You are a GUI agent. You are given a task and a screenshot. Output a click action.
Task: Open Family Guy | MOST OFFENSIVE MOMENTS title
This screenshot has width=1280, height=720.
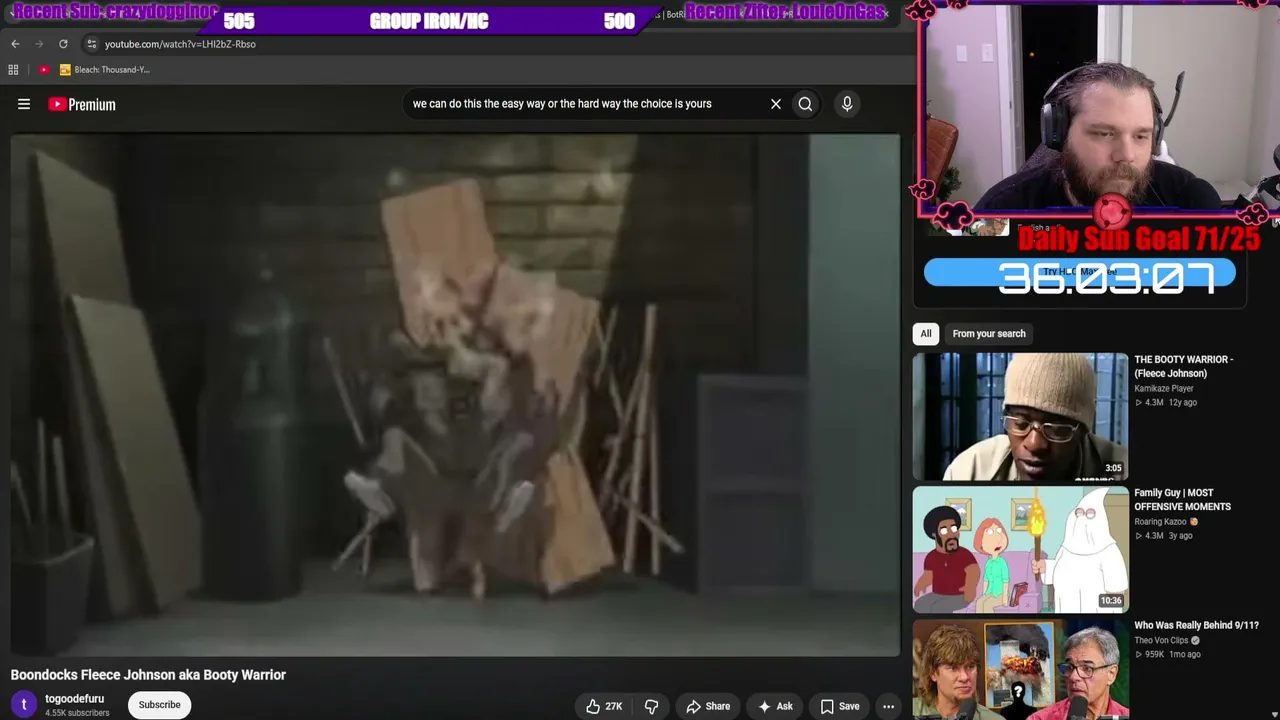click(x=1183, y=499)
